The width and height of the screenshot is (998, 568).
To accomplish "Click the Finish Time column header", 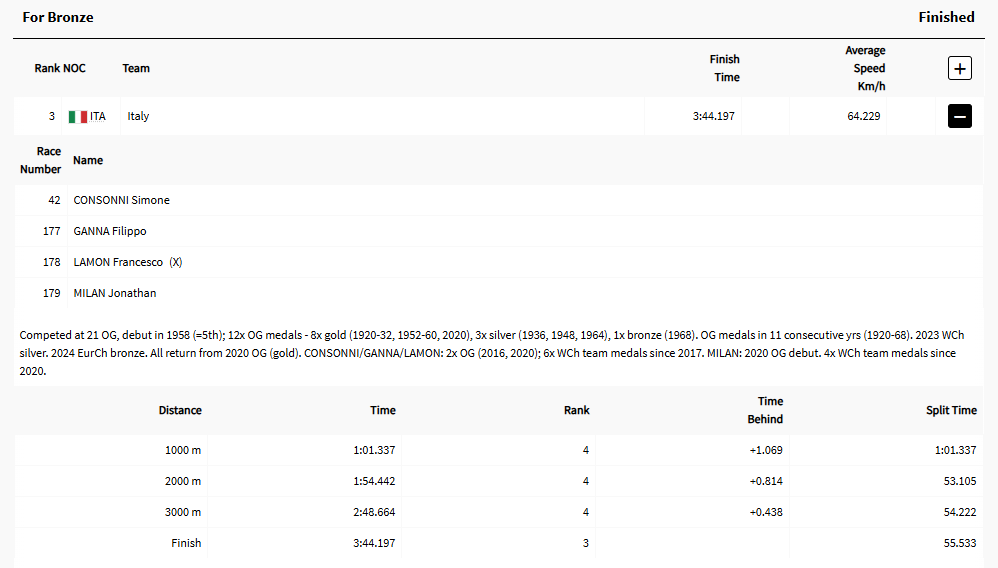I will 725,68.
